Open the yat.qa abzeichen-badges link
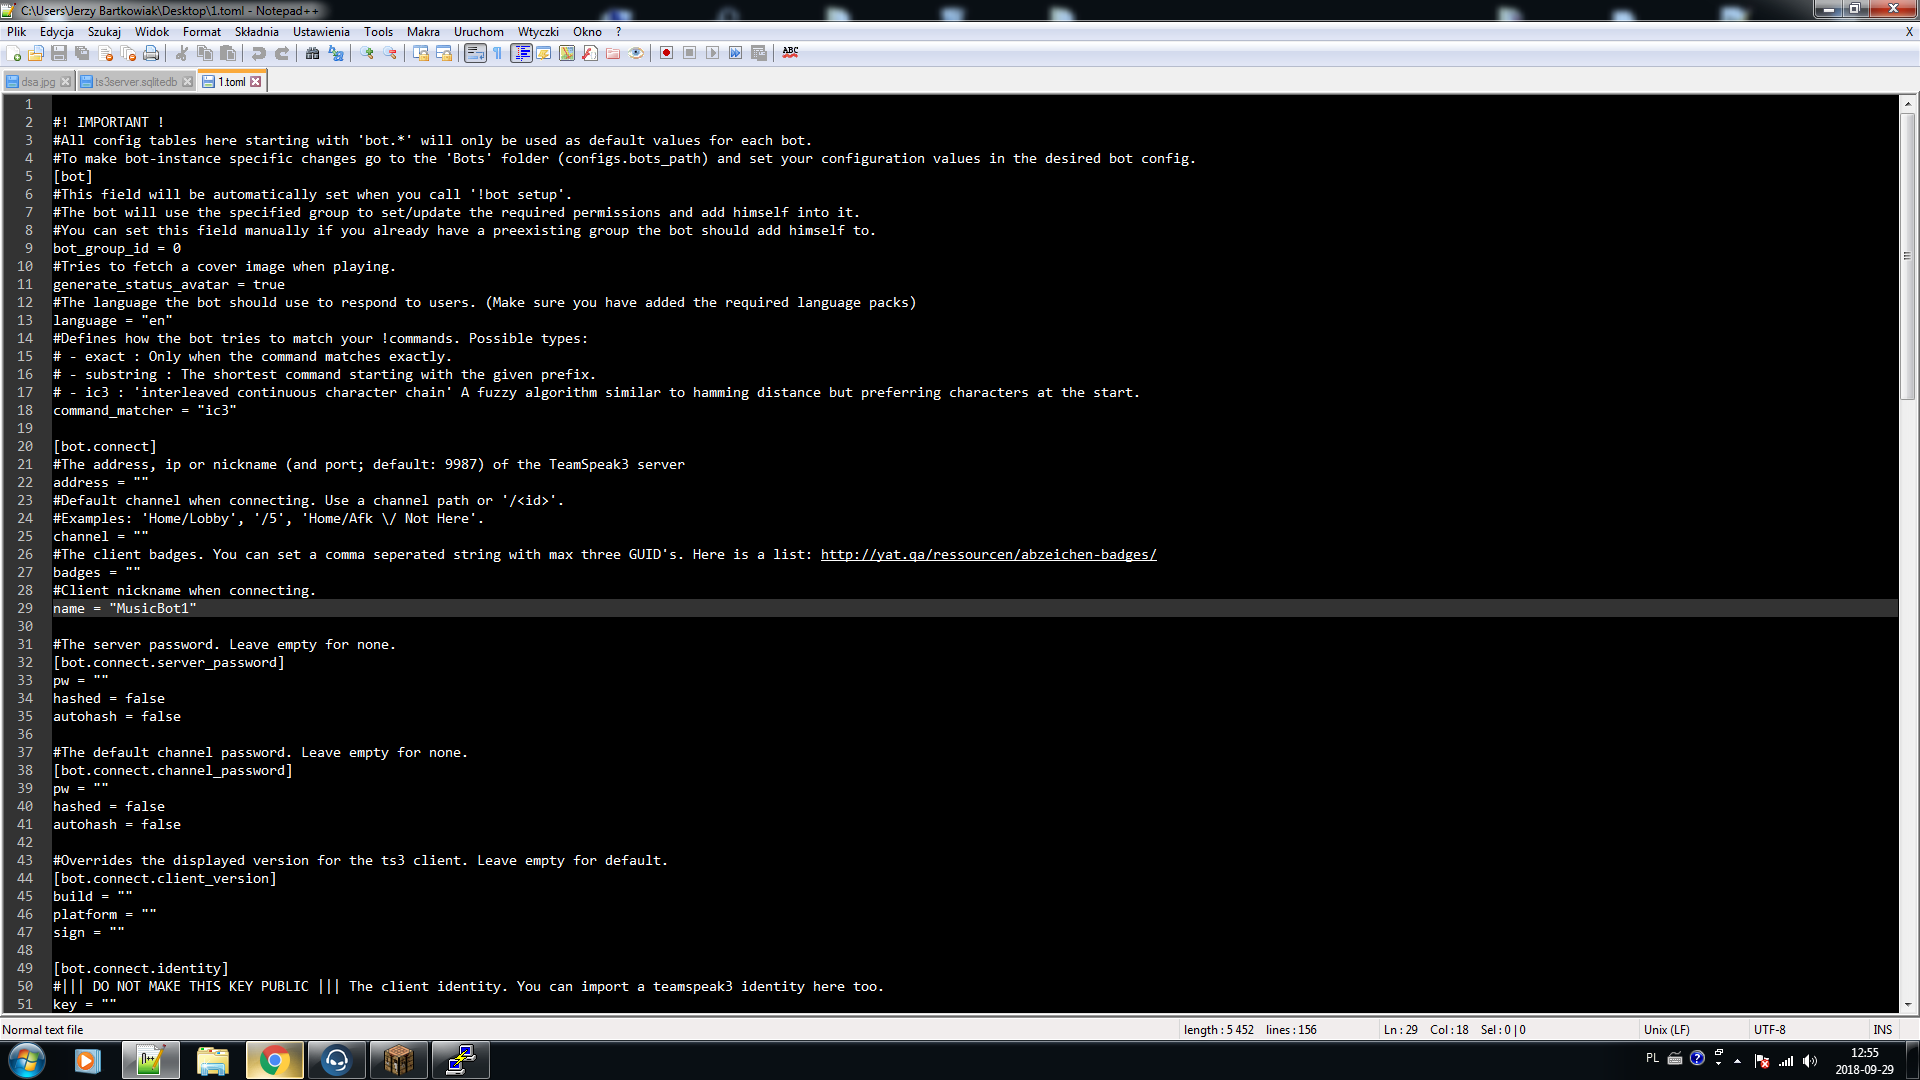The width and height of the screenshot is (1920, 1080). click(988, 555)
